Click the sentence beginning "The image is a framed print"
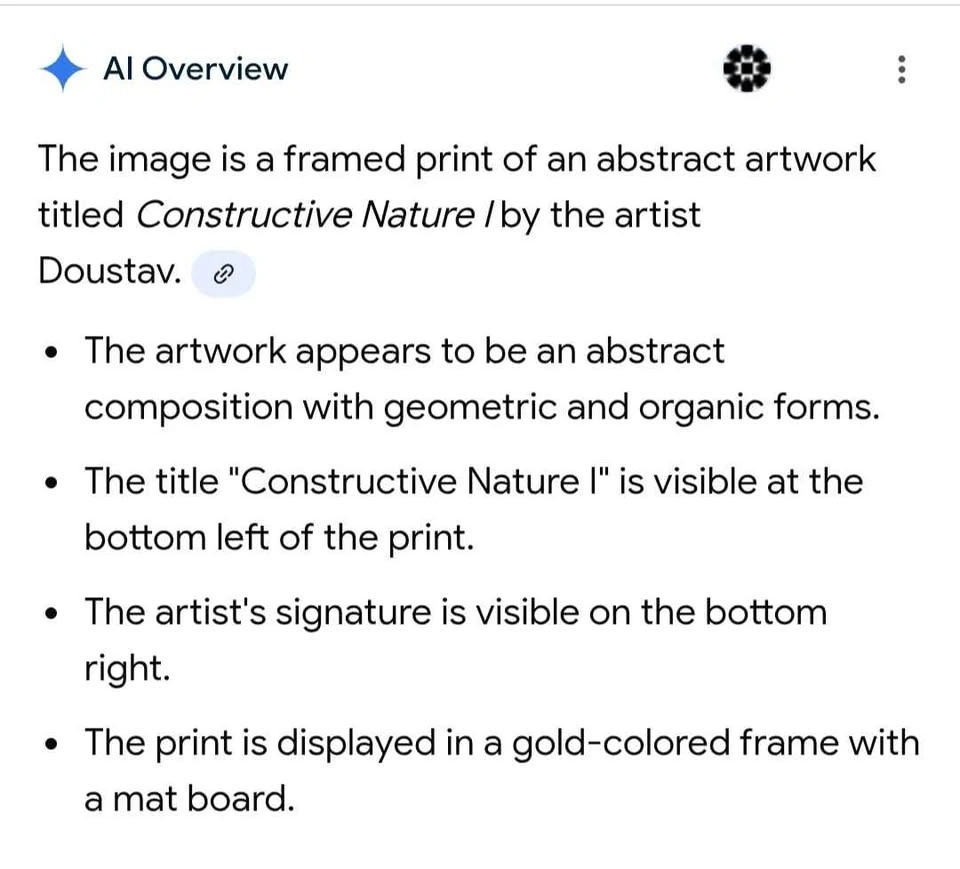Screen dimensions: 960x869 456,159
